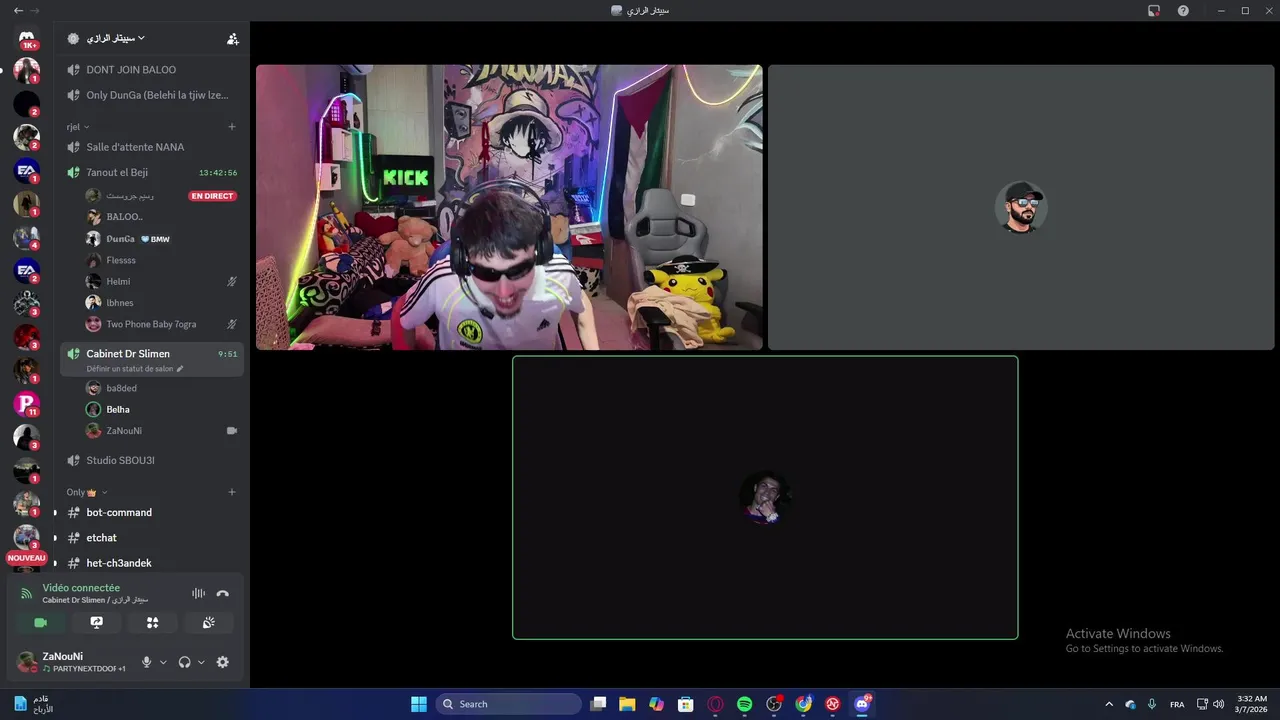1280x720 pixels.
Task: Click Définir un statut de salon
Action: click(130, 369)
